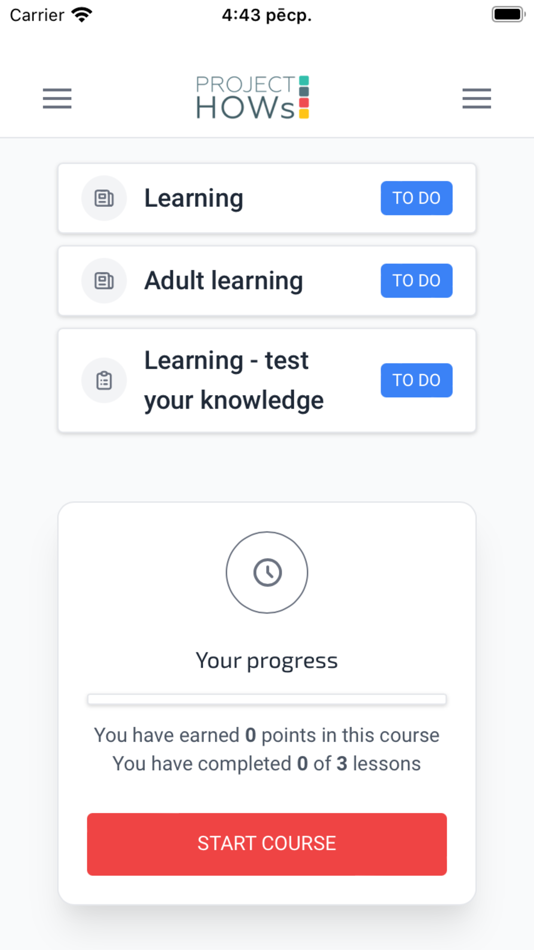
Task: Click the clipboard quiz icon
Action: pos(104,380)
